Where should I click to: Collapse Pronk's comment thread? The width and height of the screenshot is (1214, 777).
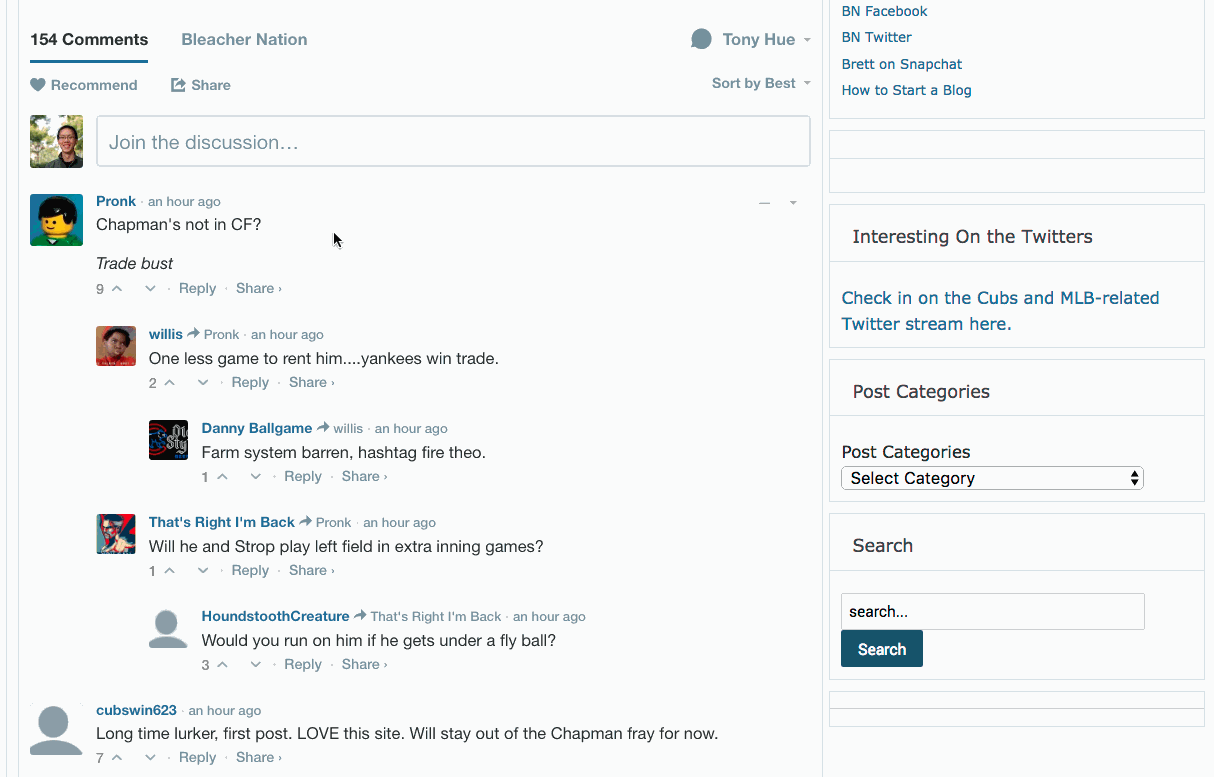click(764, 202)
